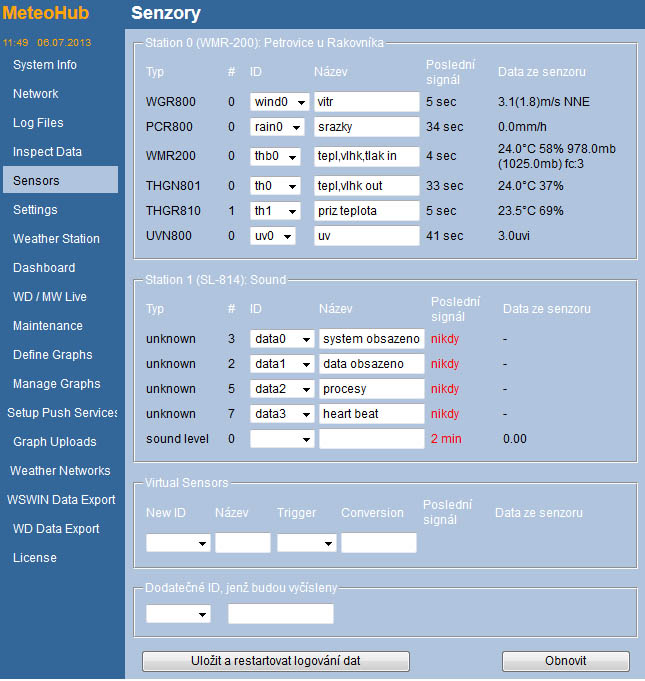Edit the 'vitr' name field
The width and height of the screenshot is (645, 681).
click(x=367, y=102)
